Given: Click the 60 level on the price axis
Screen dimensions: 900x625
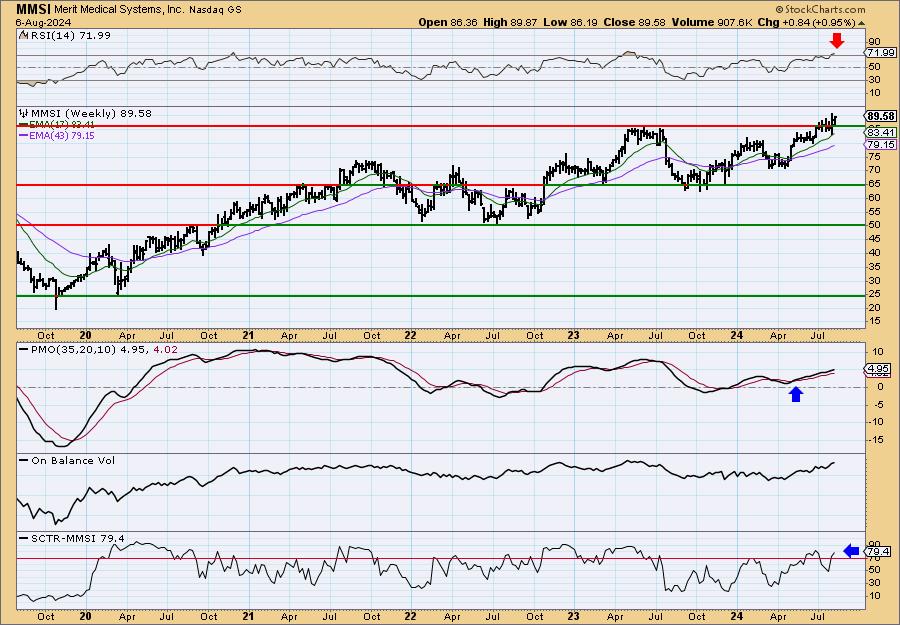Looking at the screenshot, I should point(872,197).
